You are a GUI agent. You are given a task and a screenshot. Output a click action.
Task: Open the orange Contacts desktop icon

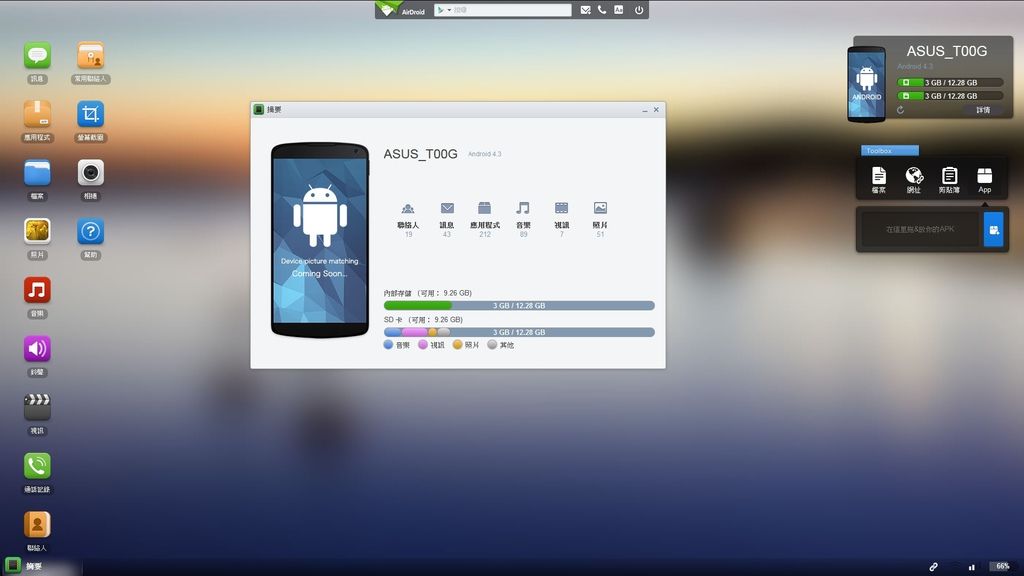(x=37, y=524)
